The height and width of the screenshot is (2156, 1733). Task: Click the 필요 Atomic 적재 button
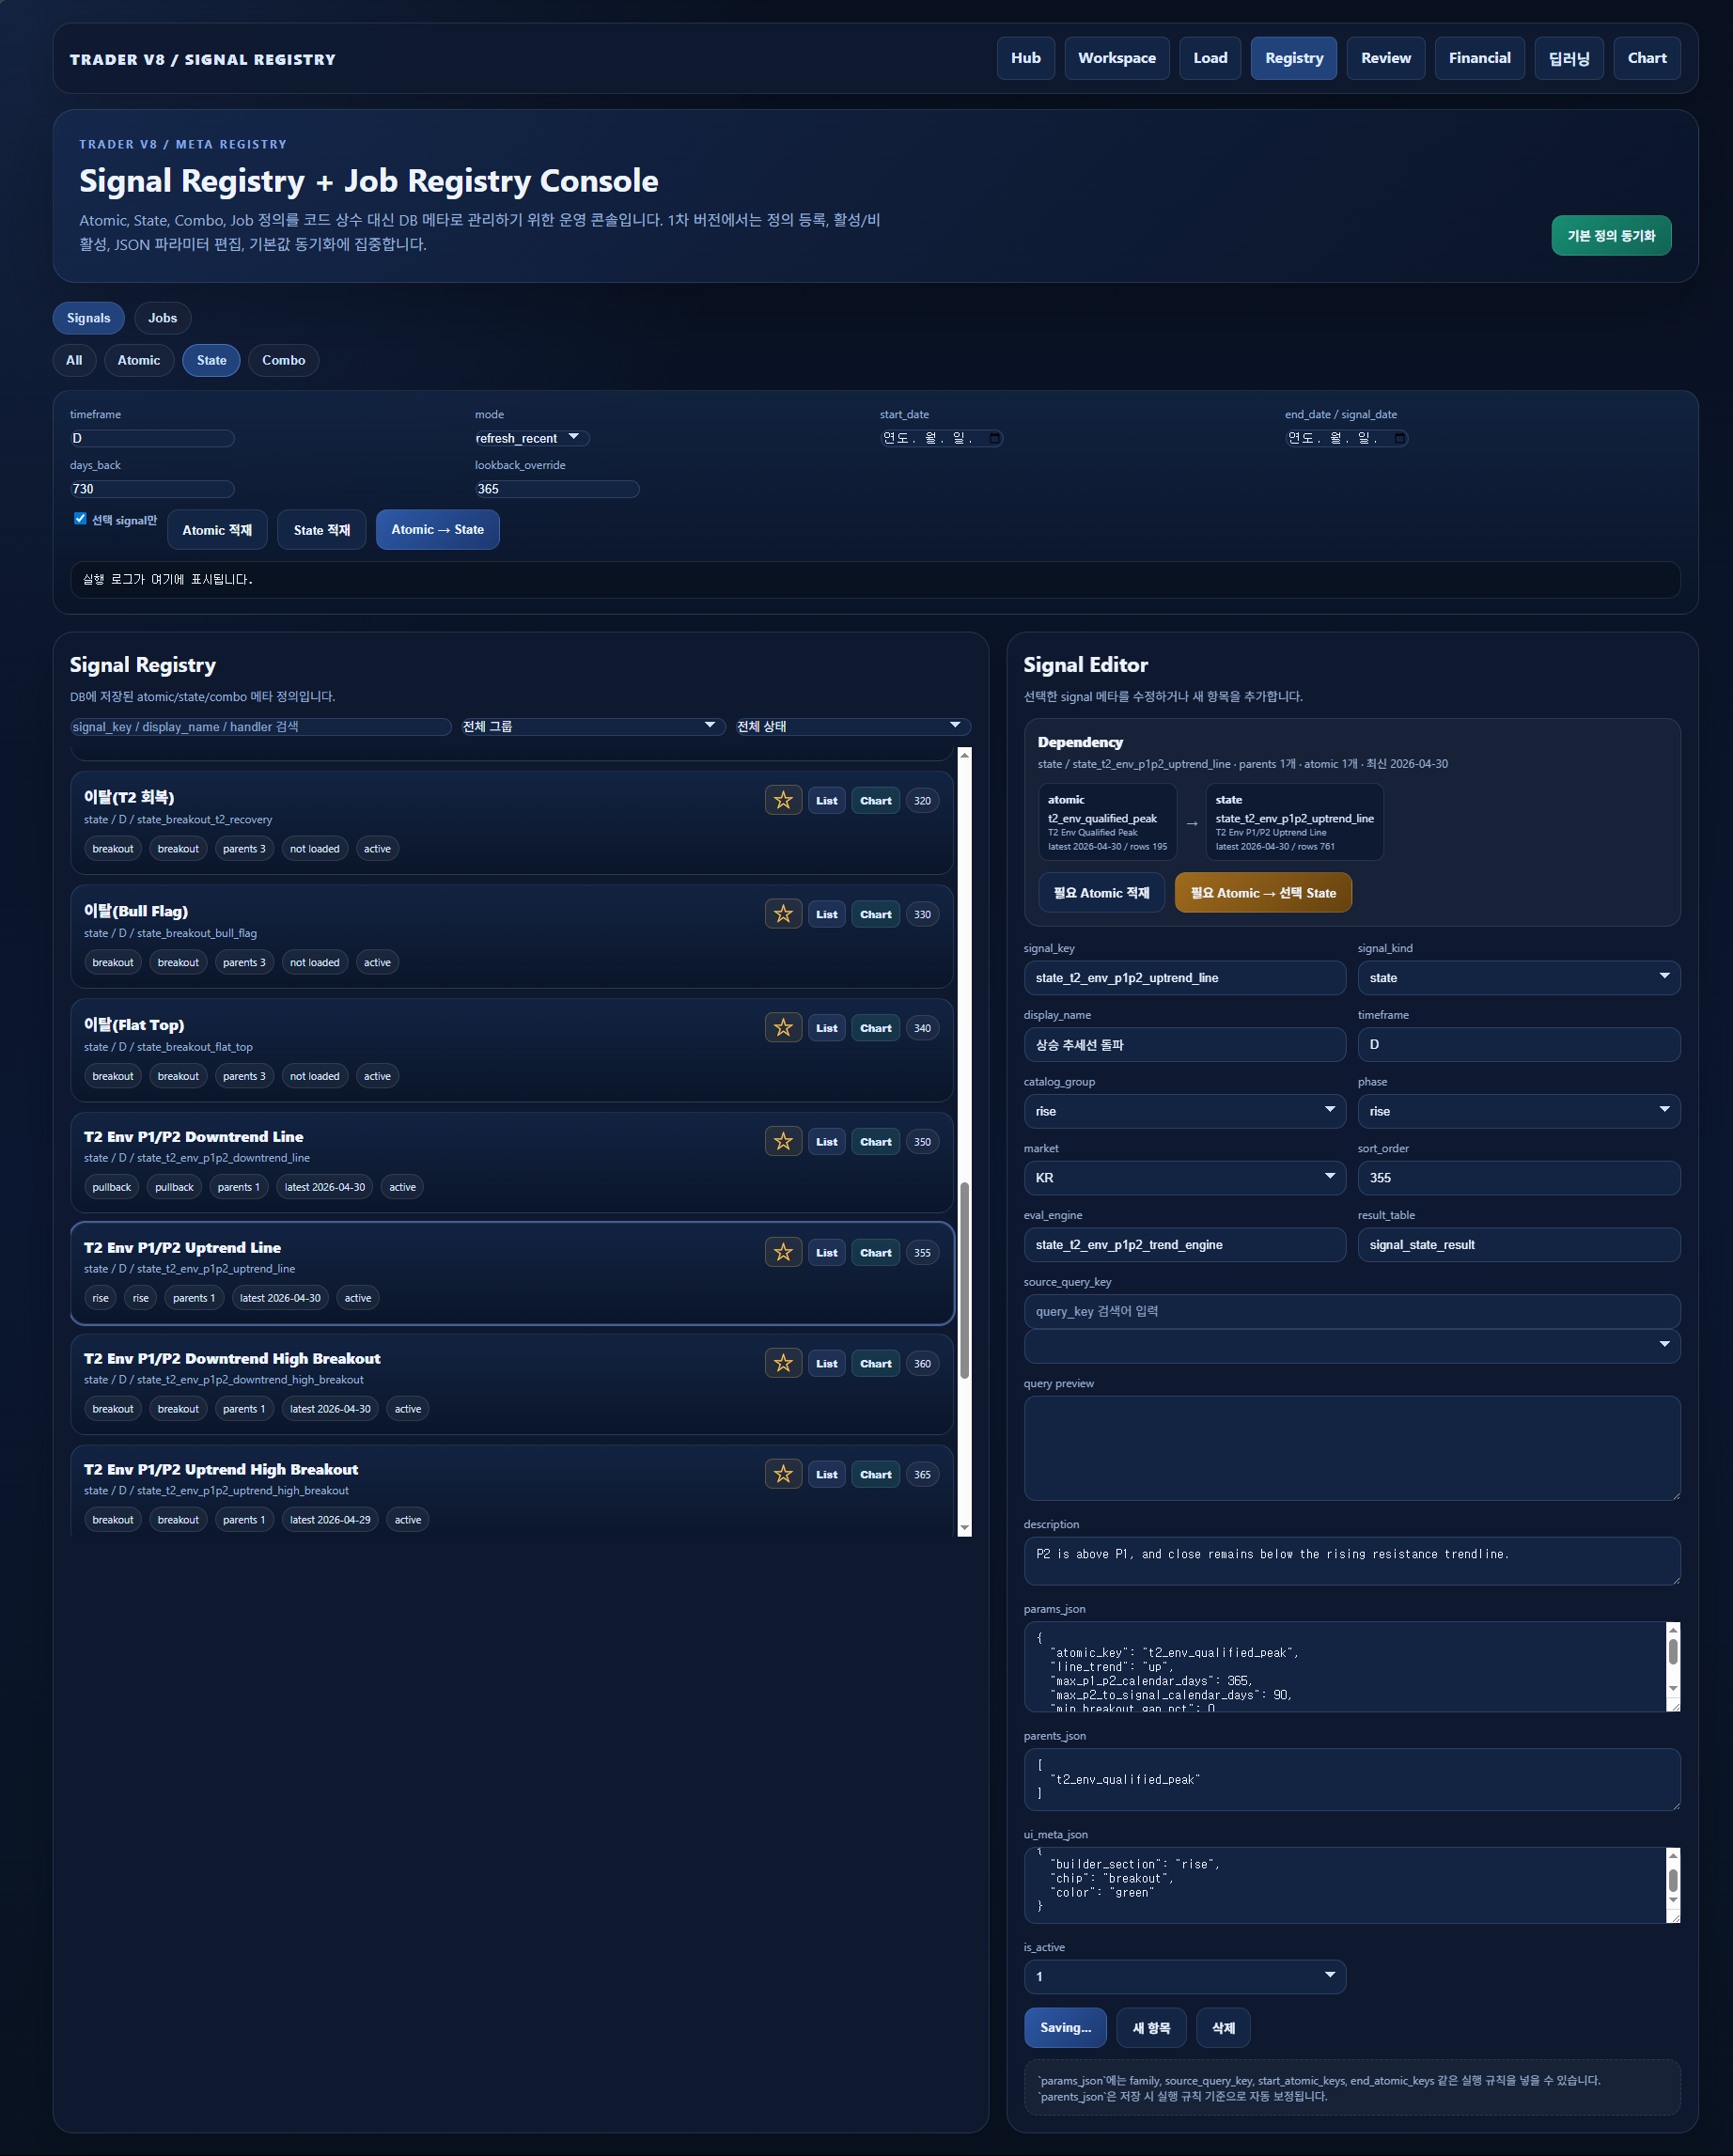pos(1101,892)
